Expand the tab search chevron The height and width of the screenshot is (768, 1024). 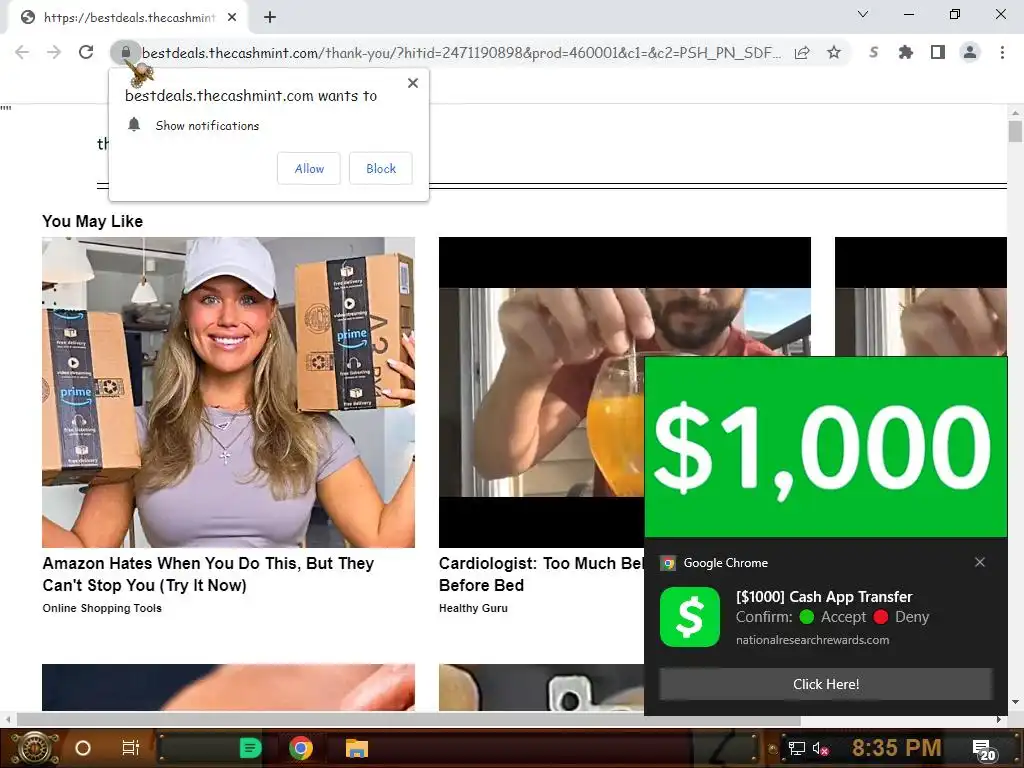pos(863,14)
